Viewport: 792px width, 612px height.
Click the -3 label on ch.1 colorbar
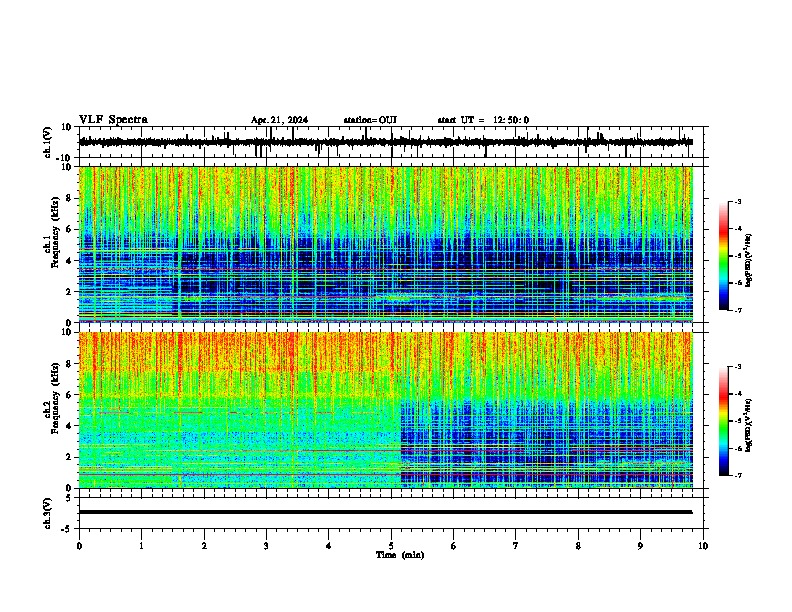pyautogui.click(x=737, y=201)
